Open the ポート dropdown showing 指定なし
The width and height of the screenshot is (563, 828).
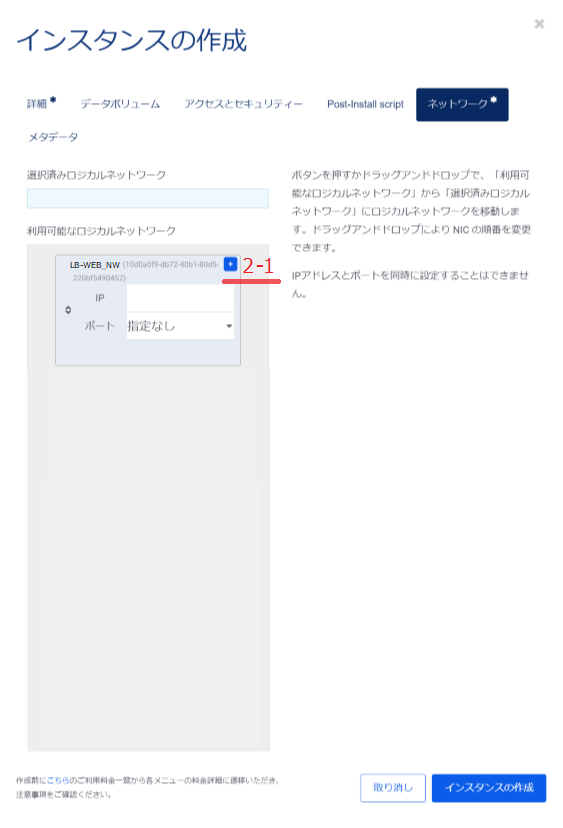pos(180,326)
